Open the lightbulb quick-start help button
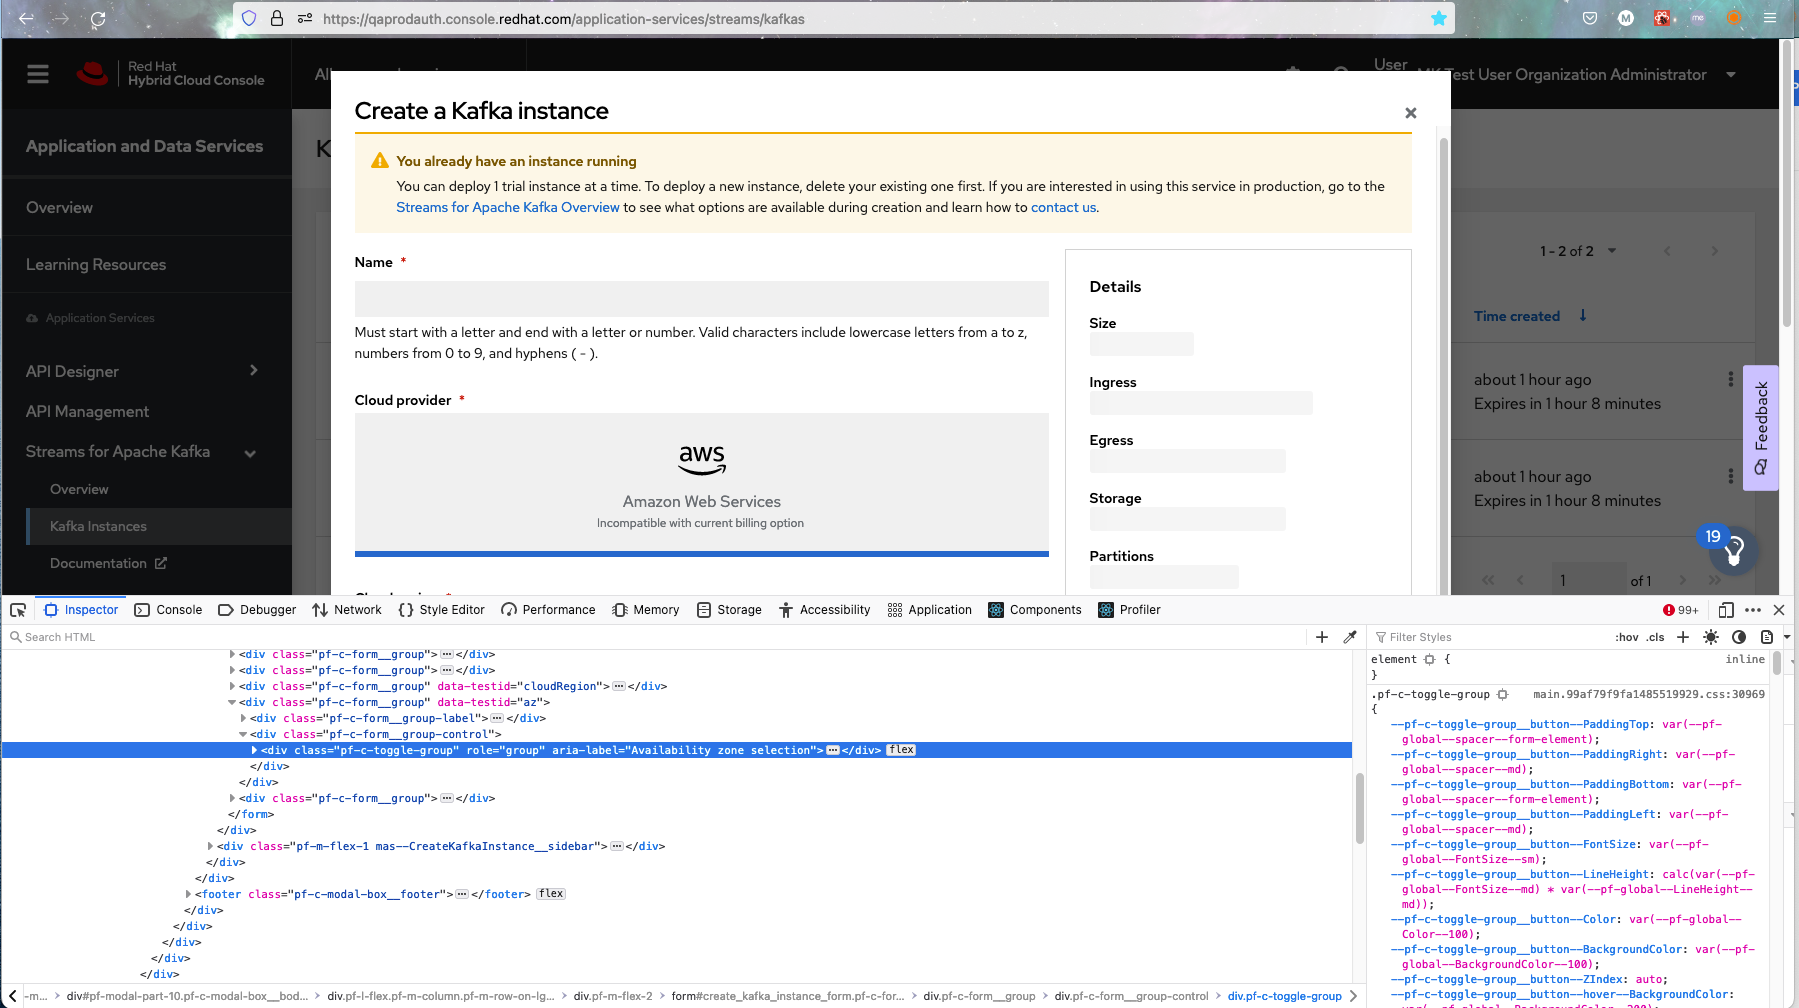The image size is (1799, 1008). (x=1734, y=549)
